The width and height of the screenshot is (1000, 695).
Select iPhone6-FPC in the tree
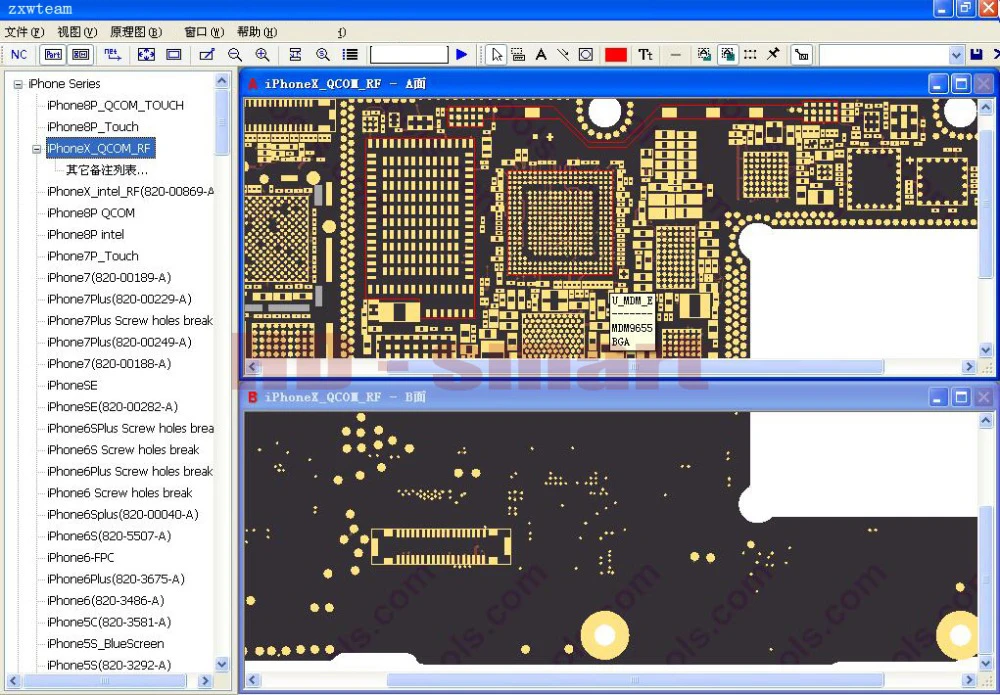click(x=80, y=557)
